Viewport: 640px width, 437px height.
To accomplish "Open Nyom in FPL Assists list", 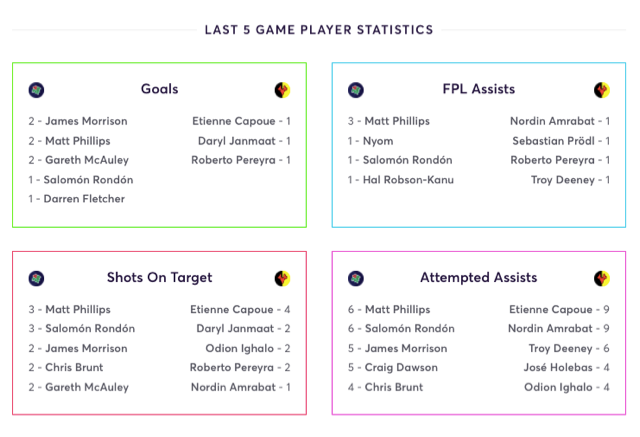I will coord(378,141).
